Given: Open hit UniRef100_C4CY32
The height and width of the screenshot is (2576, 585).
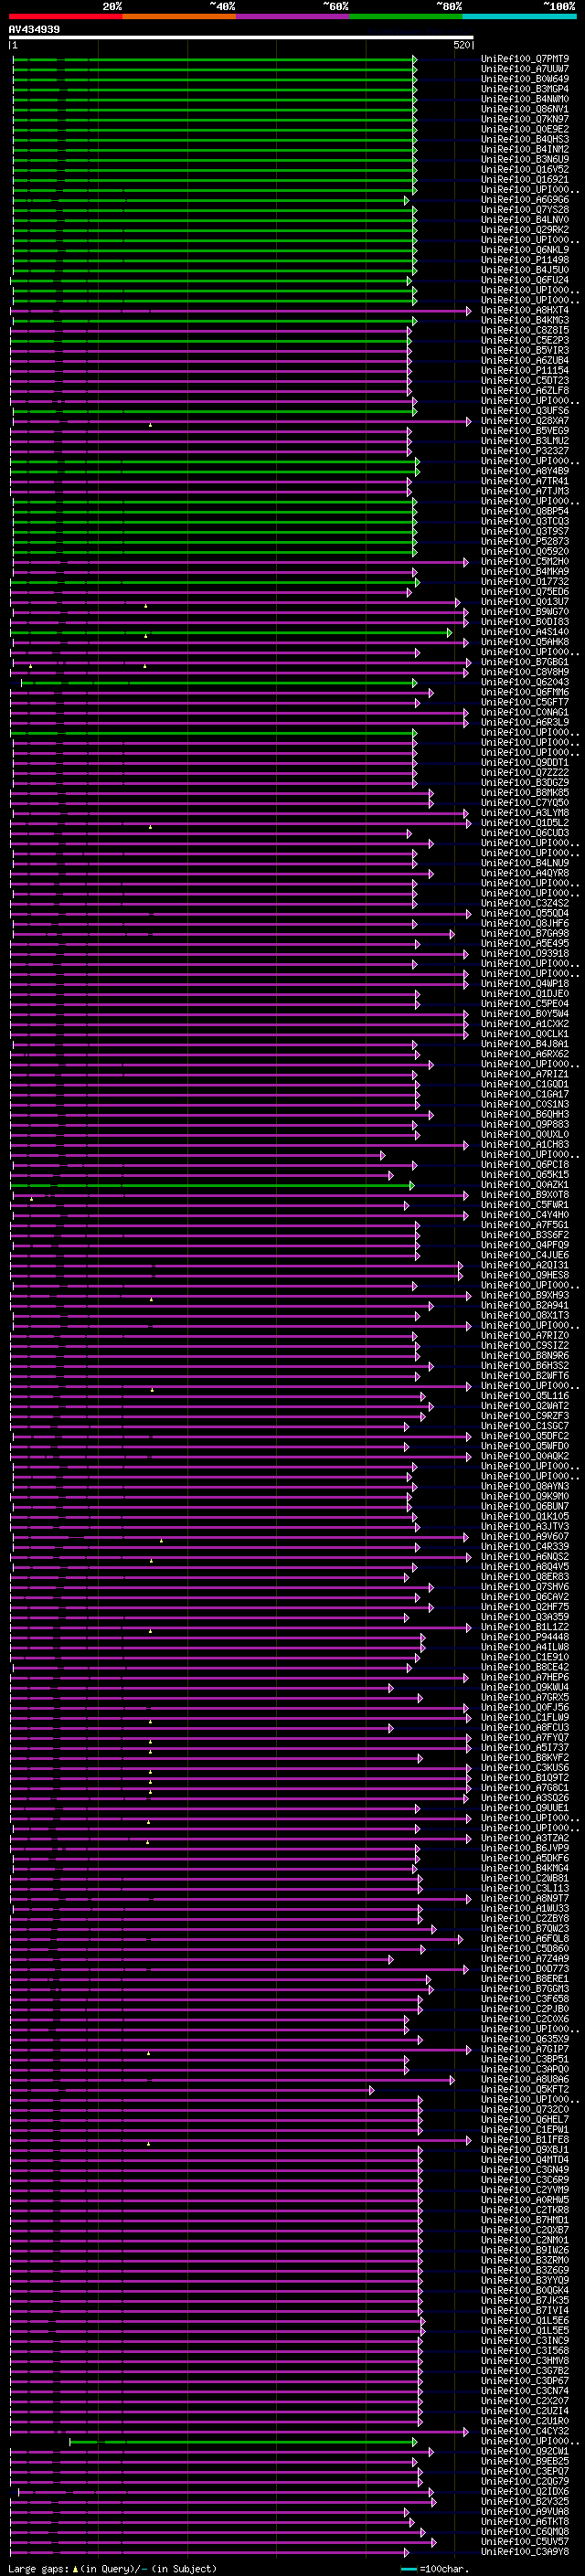Looking at the screenshot, I should tap(525, 2431).
